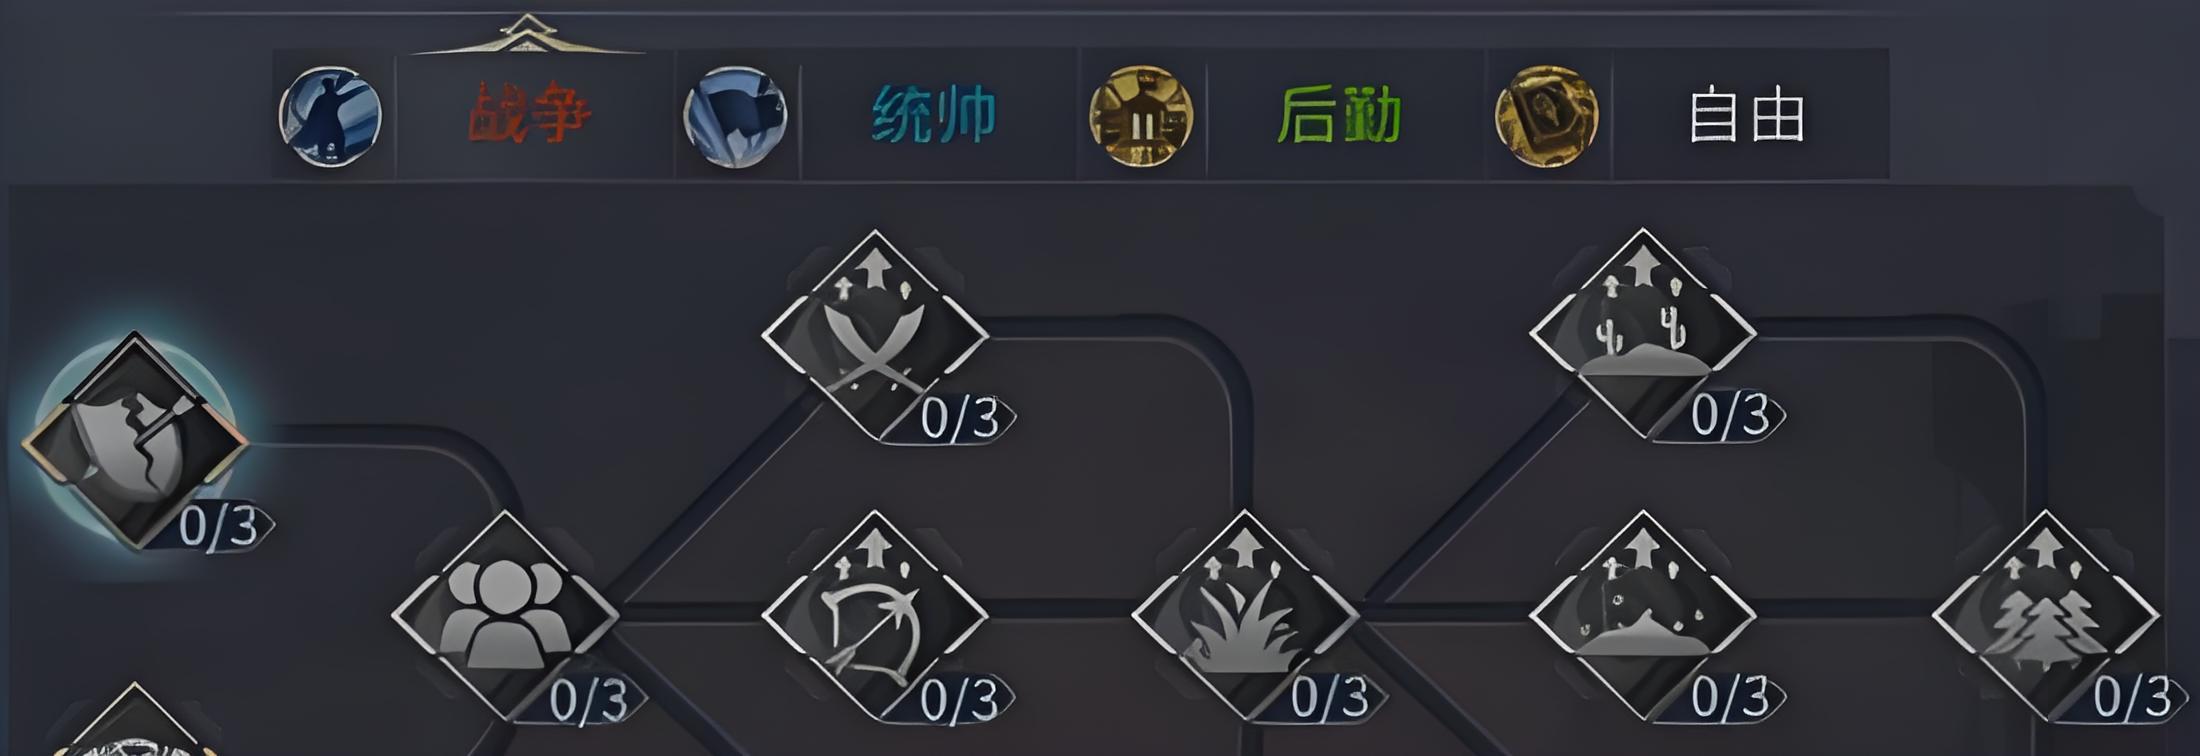Click the blue warrior emblem beside 战争
Image resolution: width=2200 pixels, height=756 pixels.
[330, 116]
